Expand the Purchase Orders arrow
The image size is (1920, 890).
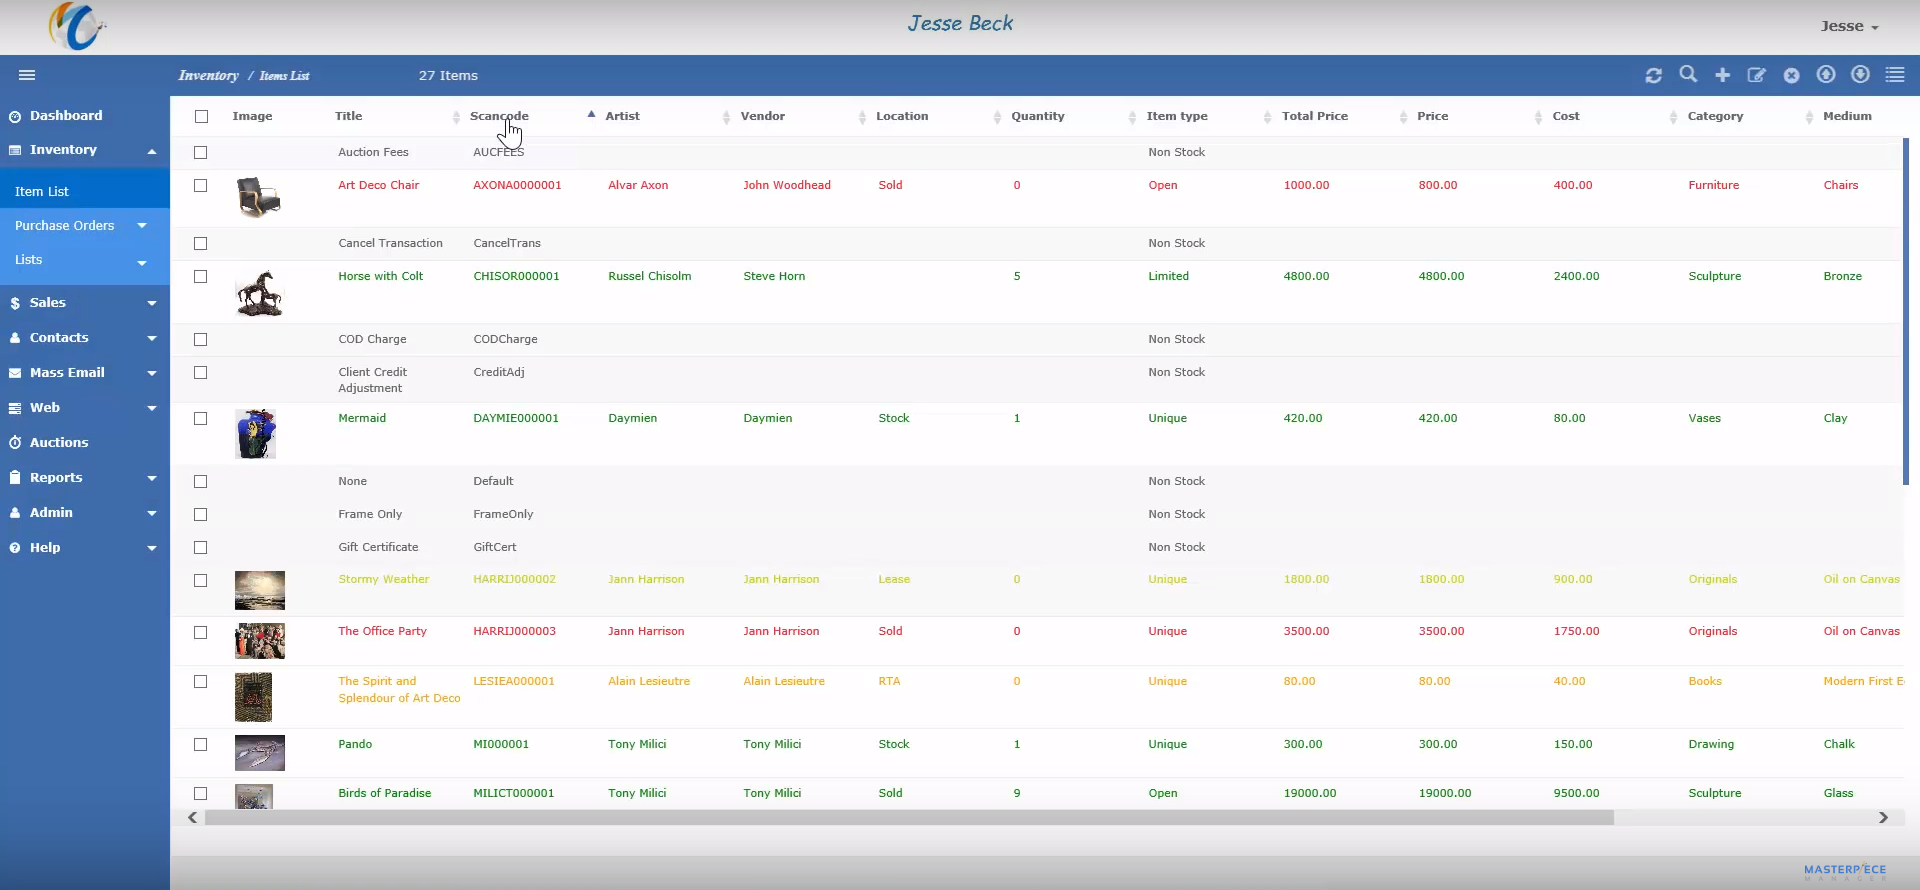coord(142,226)
